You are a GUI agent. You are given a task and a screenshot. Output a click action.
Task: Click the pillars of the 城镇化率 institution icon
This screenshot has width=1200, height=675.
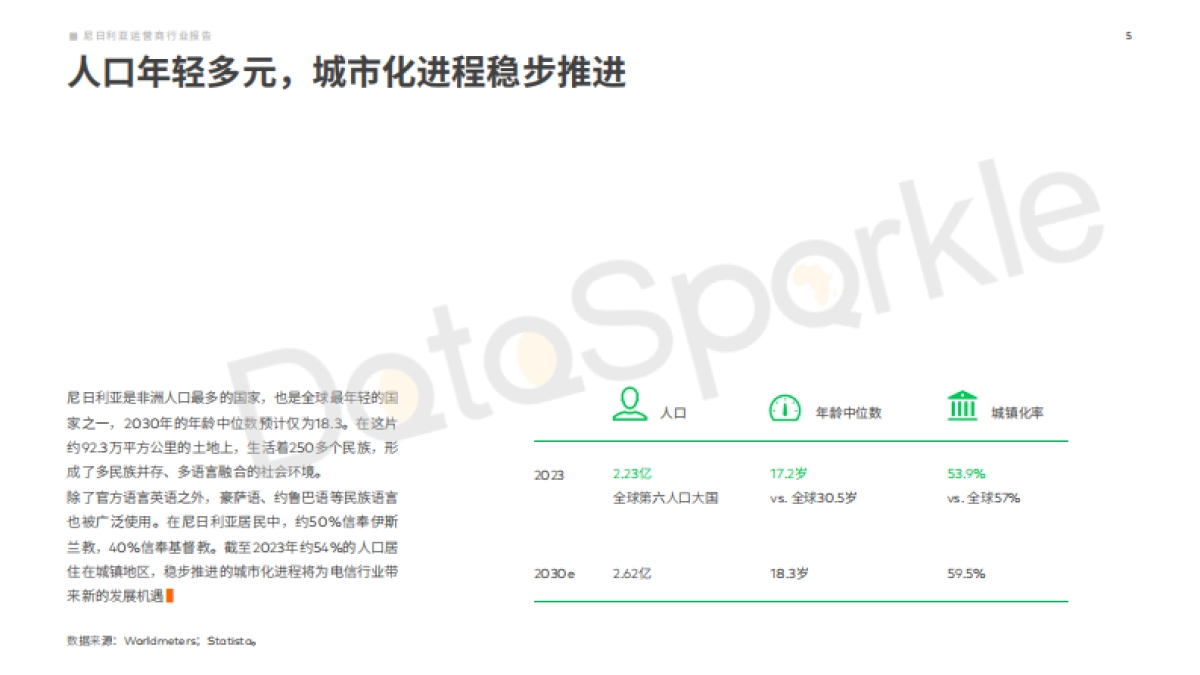point(961,408)
